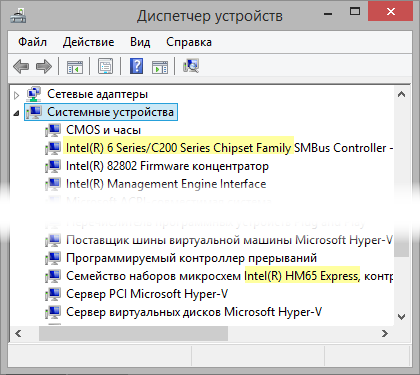Open the Действие menu
Image resolution: width=420 pixels, height=375 pixels.
(88, 42)
